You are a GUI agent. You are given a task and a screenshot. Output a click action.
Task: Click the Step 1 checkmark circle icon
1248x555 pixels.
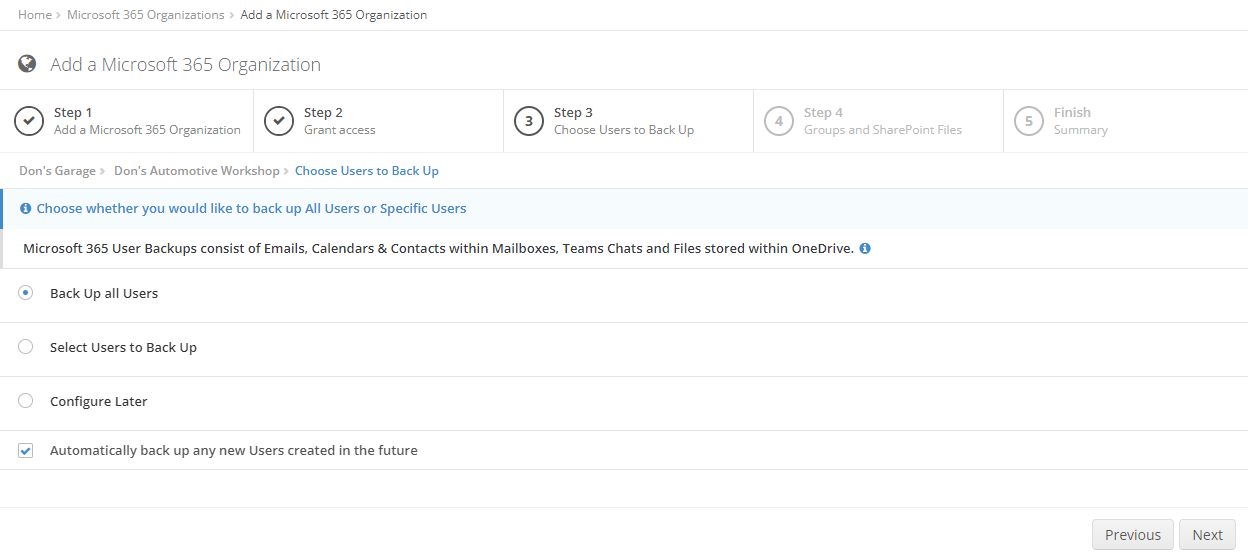29,121
